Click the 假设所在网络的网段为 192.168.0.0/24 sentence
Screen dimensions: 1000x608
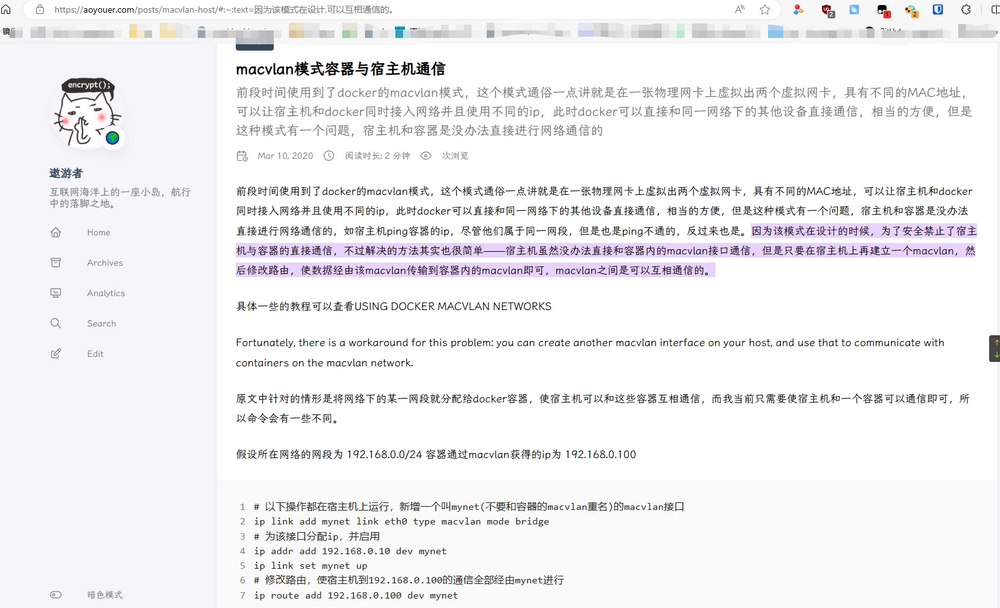(436, 454)
